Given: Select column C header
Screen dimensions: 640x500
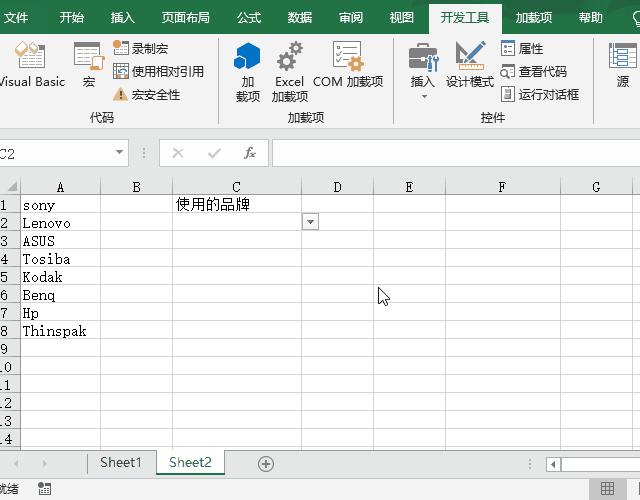Looking at the screenshot, I should click(x=237, y=187).
